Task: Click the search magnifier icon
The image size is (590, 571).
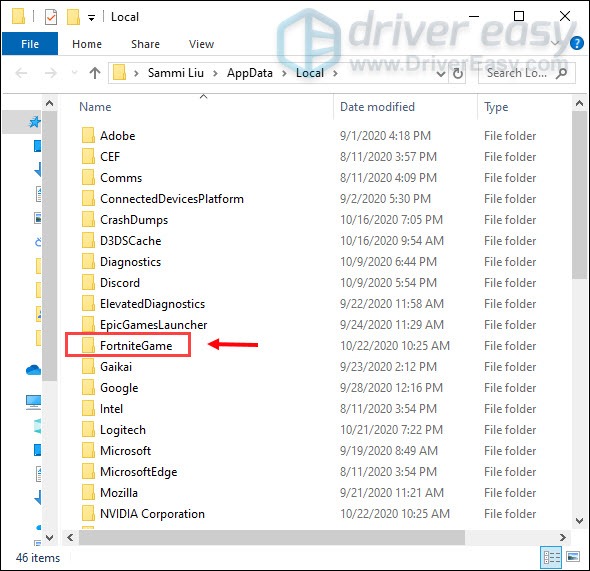Action: click(561, 73)
